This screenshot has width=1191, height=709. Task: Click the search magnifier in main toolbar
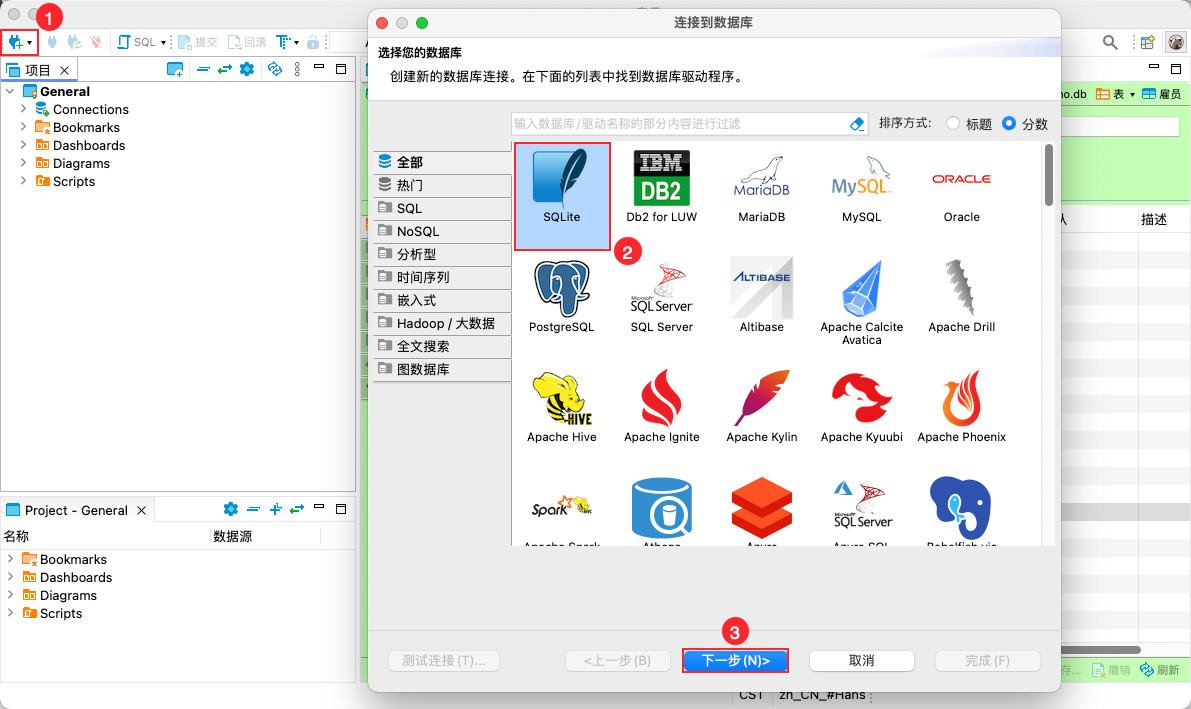1110,43
